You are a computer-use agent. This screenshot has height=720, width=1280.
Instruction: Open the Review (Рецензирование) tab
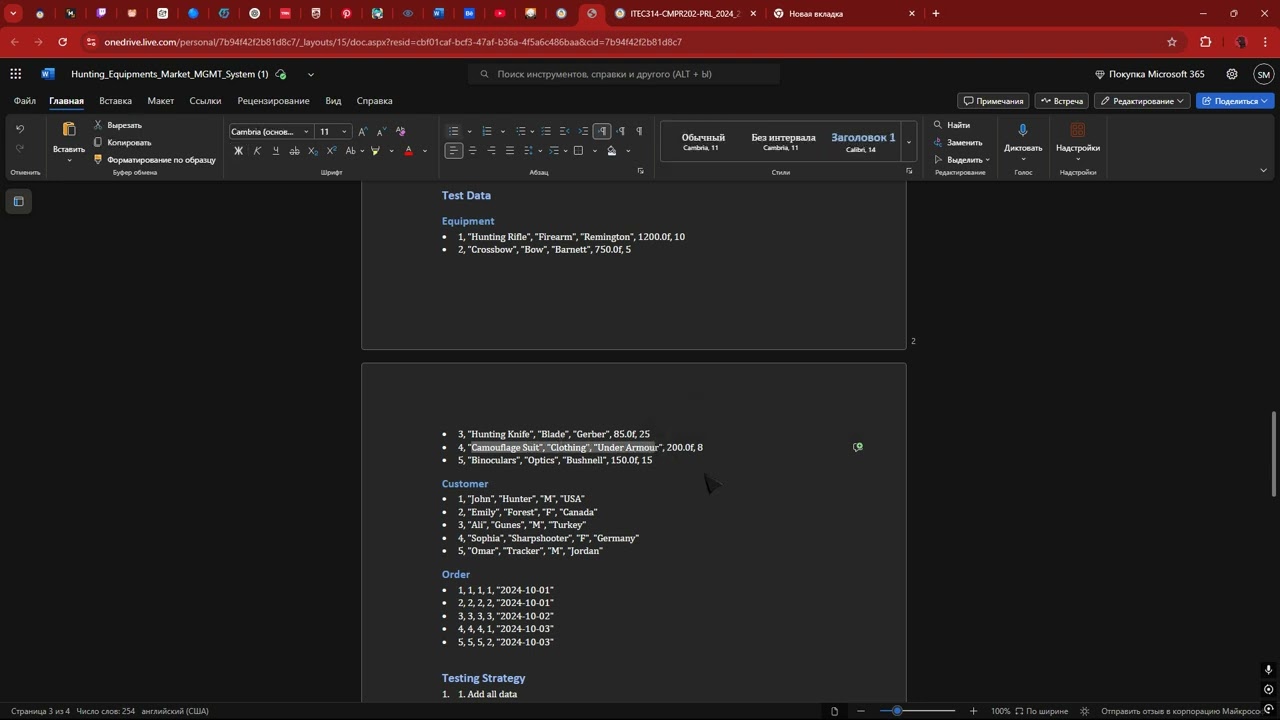[273, 101]
